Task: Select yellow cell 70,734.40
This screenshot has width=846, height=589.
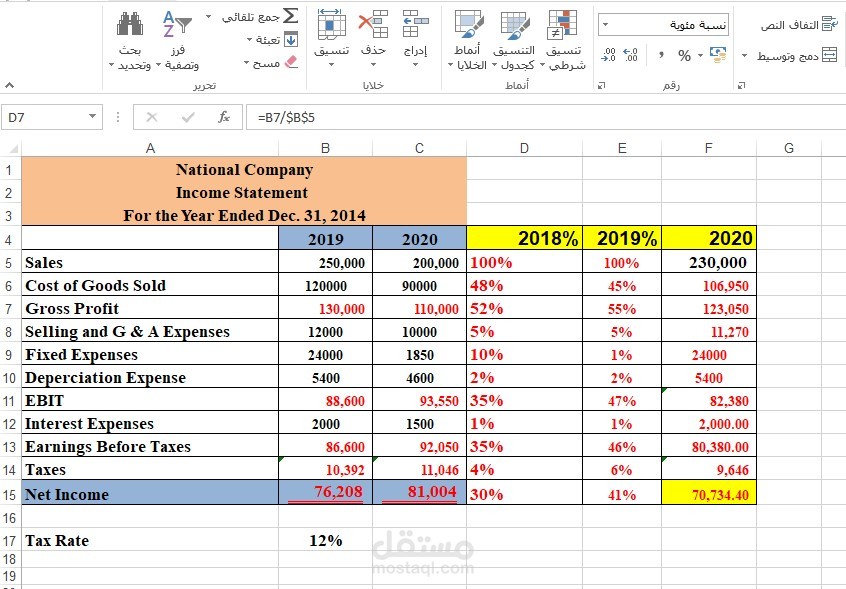Action: (x=709, y=494)
